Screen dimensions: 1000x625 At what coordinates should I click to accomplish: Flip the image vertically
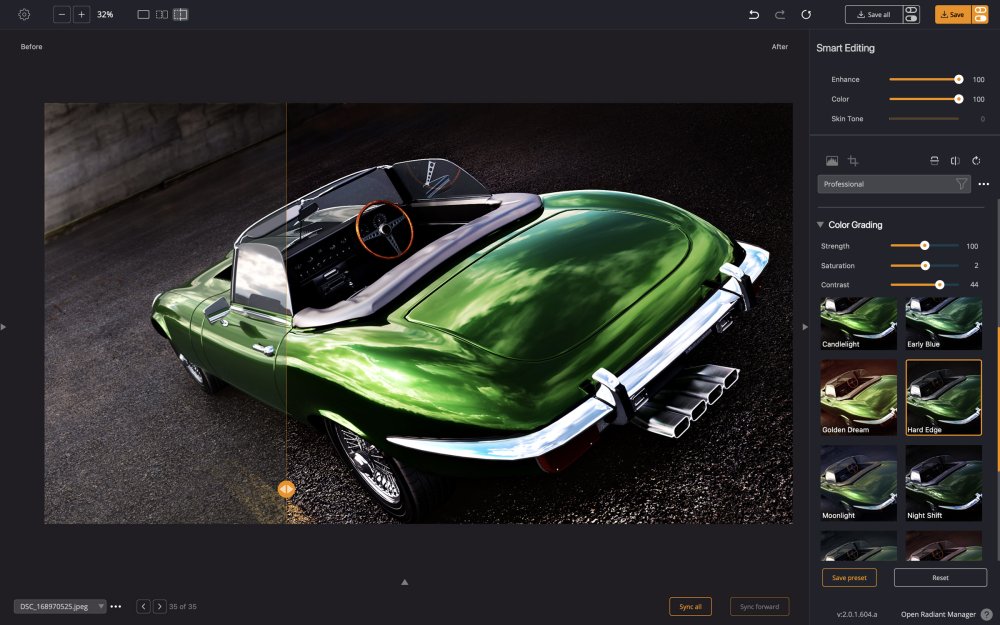pos(934,161)
